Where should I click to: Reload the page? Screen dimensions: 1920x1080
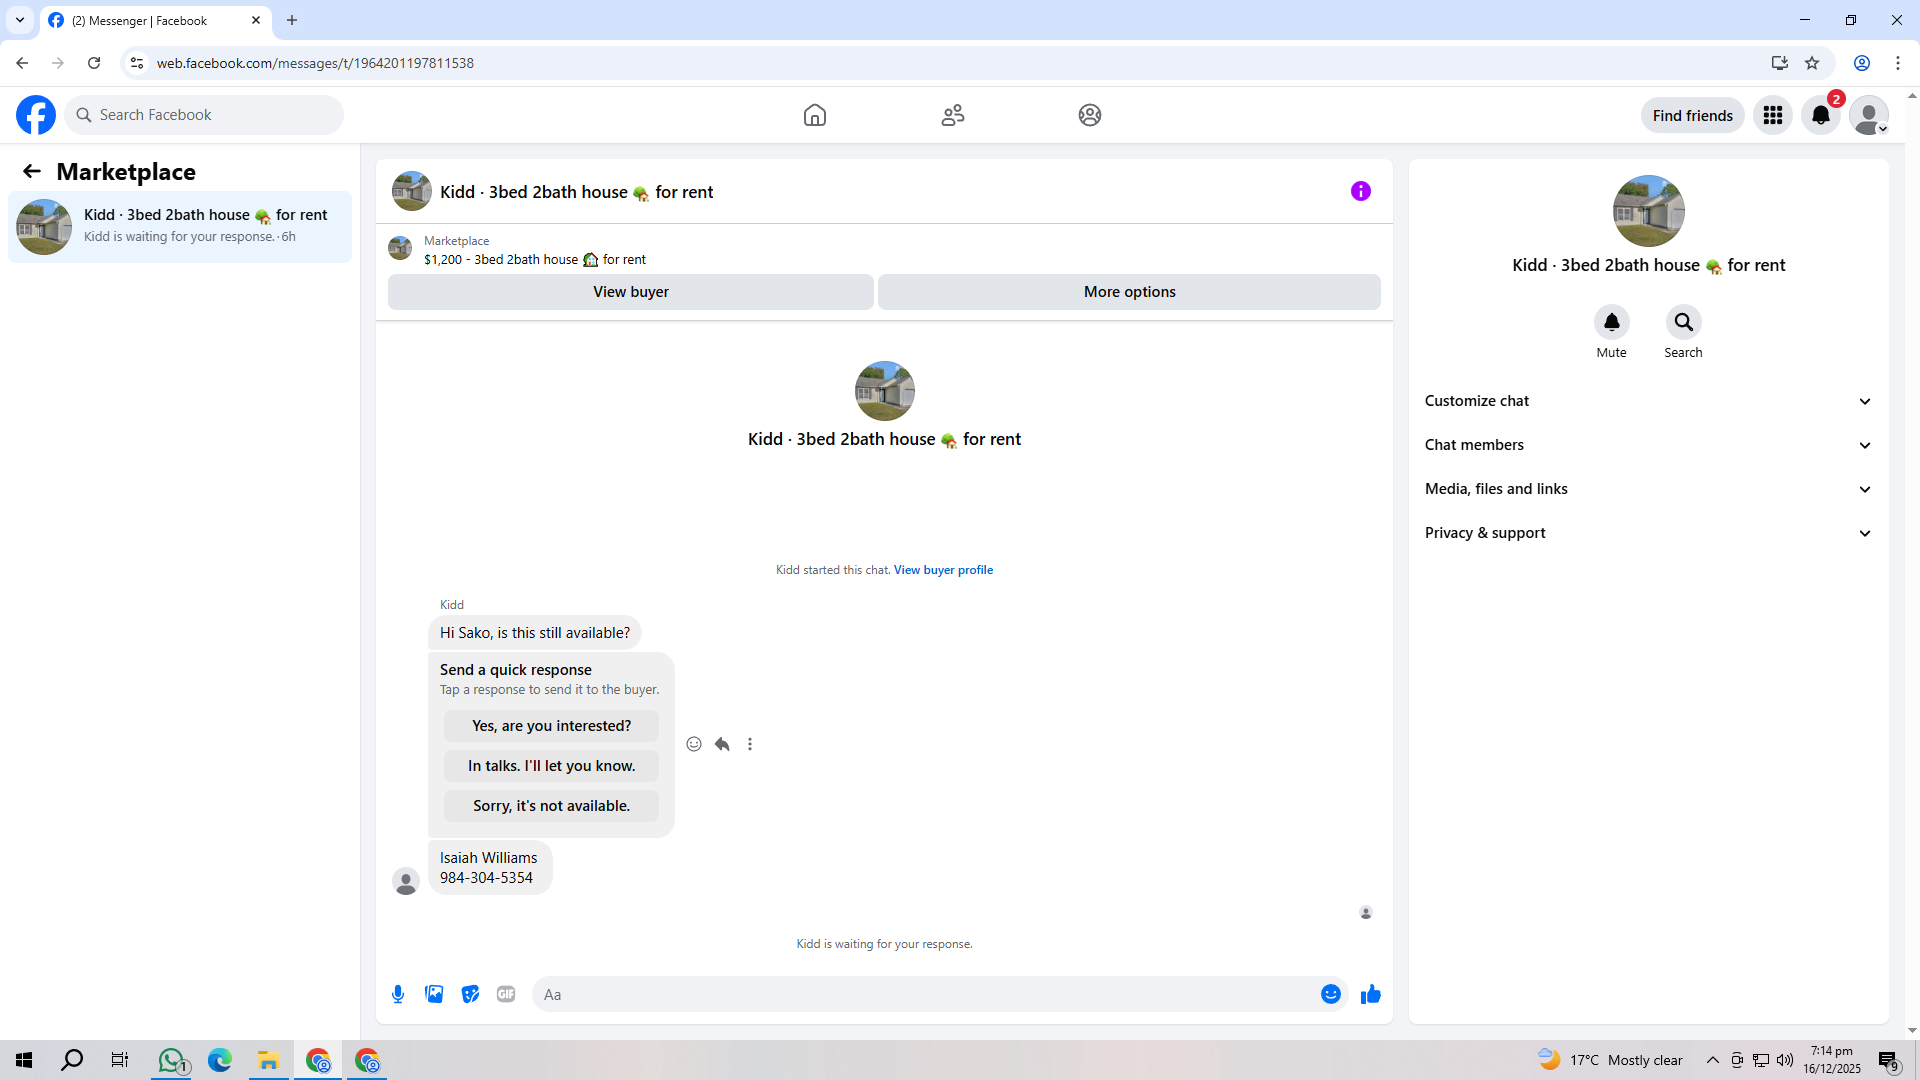94,63
